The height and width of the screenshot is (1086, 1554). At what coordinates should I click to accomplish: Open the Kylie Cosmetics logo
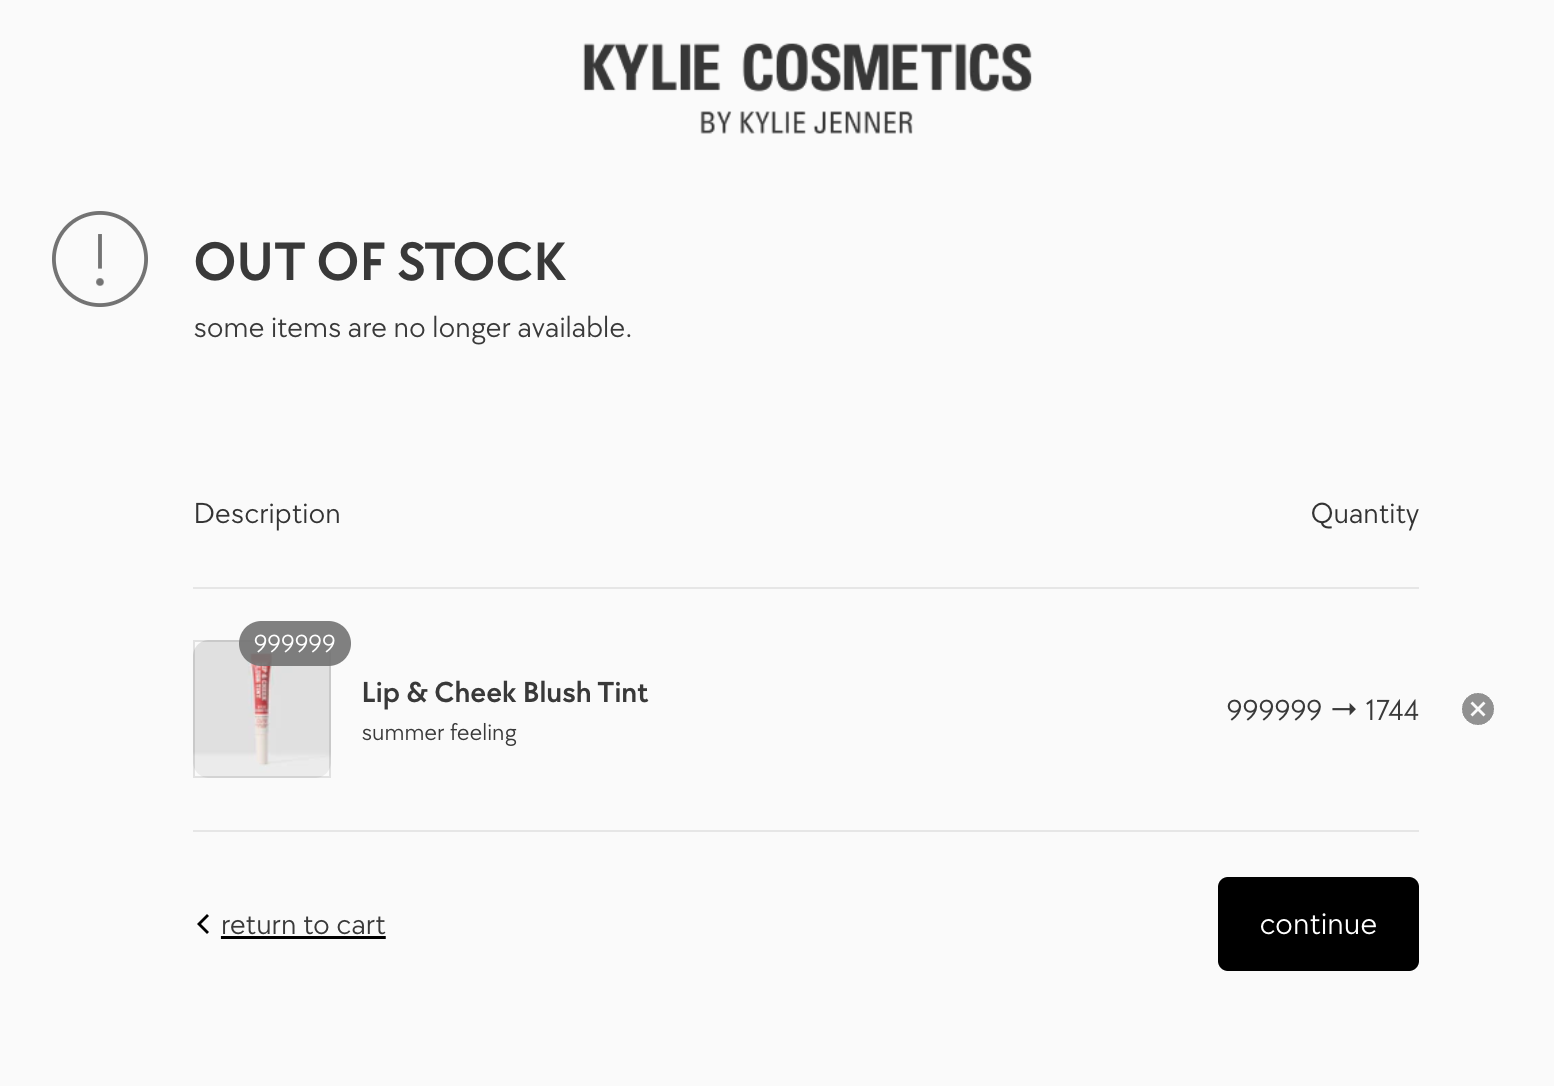tap(806, 87)
